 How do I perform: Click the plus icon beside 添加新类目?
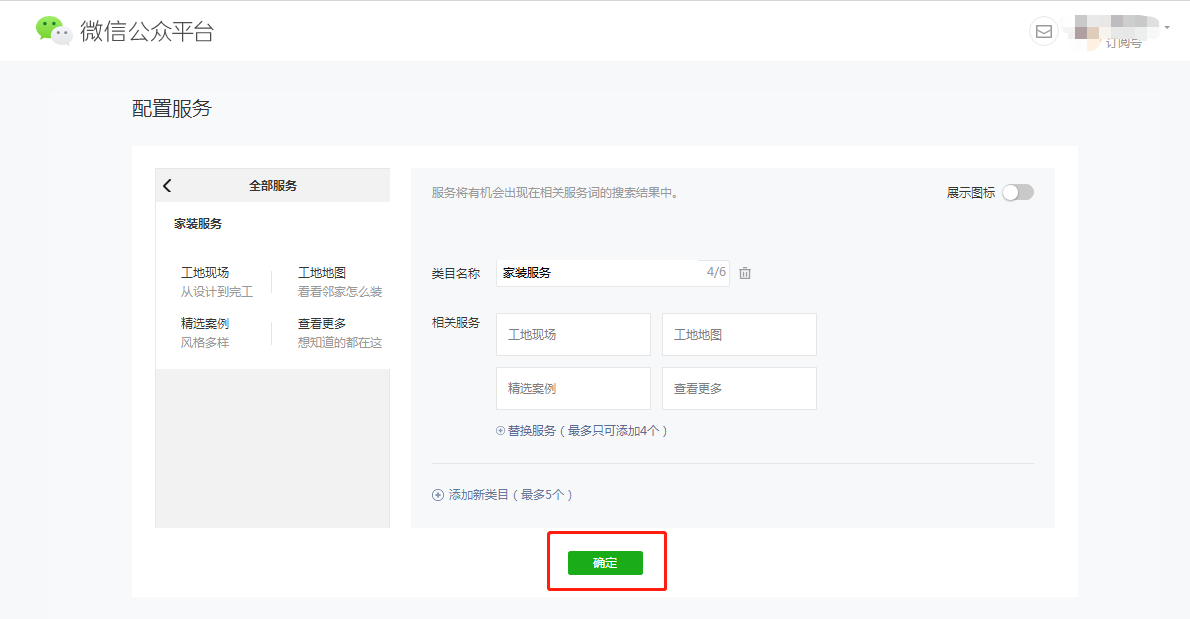(x=438, y=495)
